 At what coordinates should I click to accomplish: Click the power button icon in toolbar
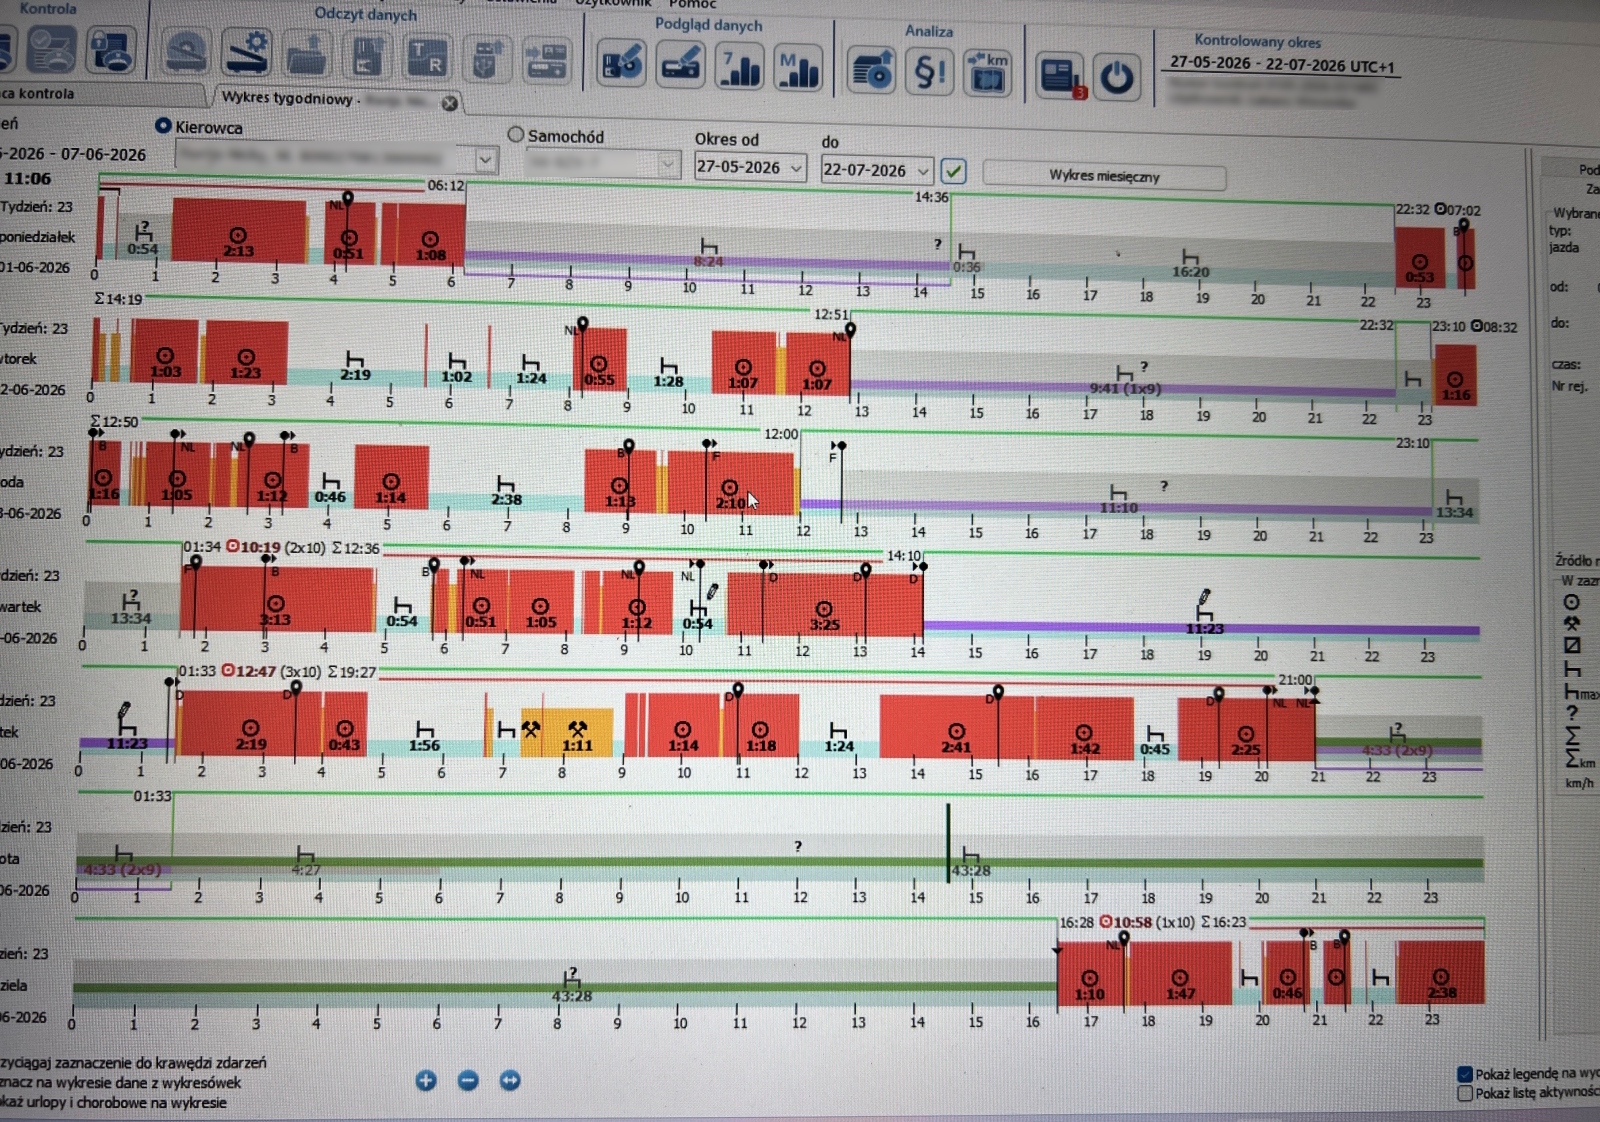[1116, 78]
